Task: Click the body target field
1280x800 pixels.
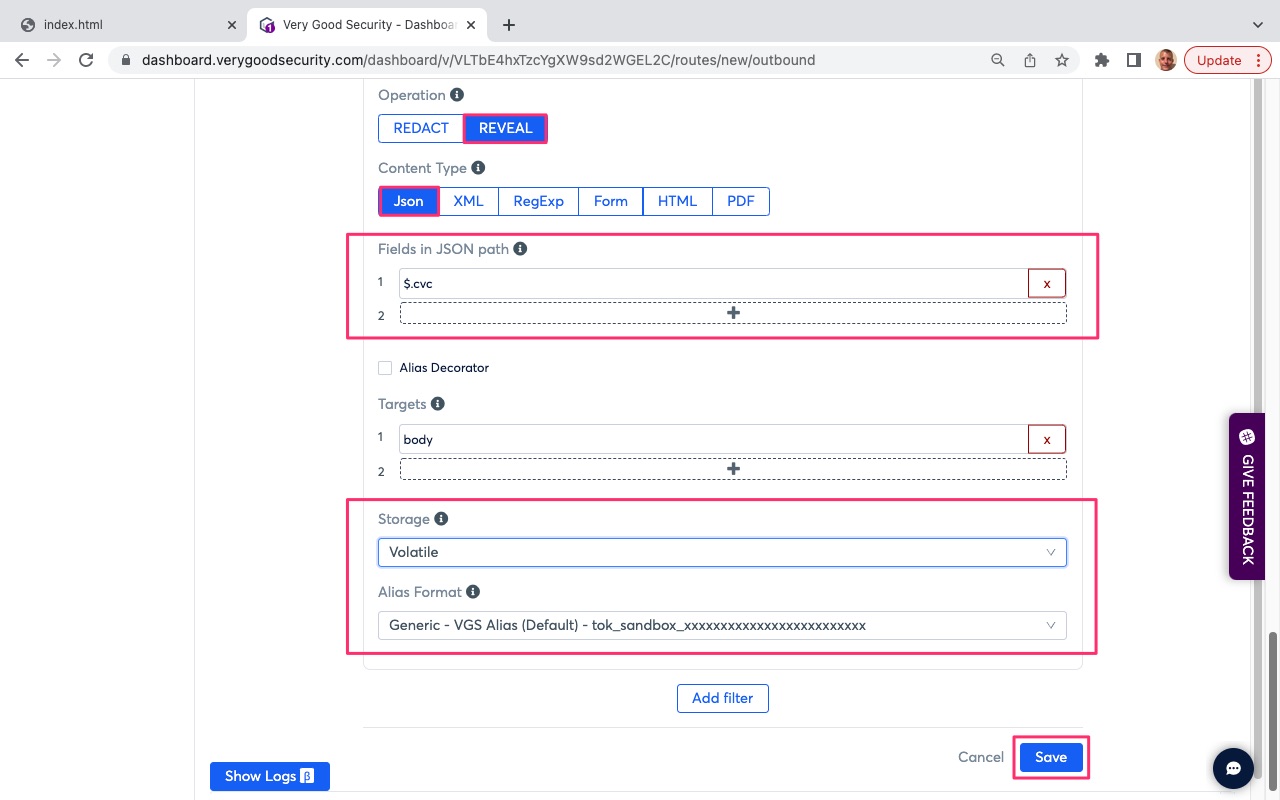Action: [x=713, y=439]
